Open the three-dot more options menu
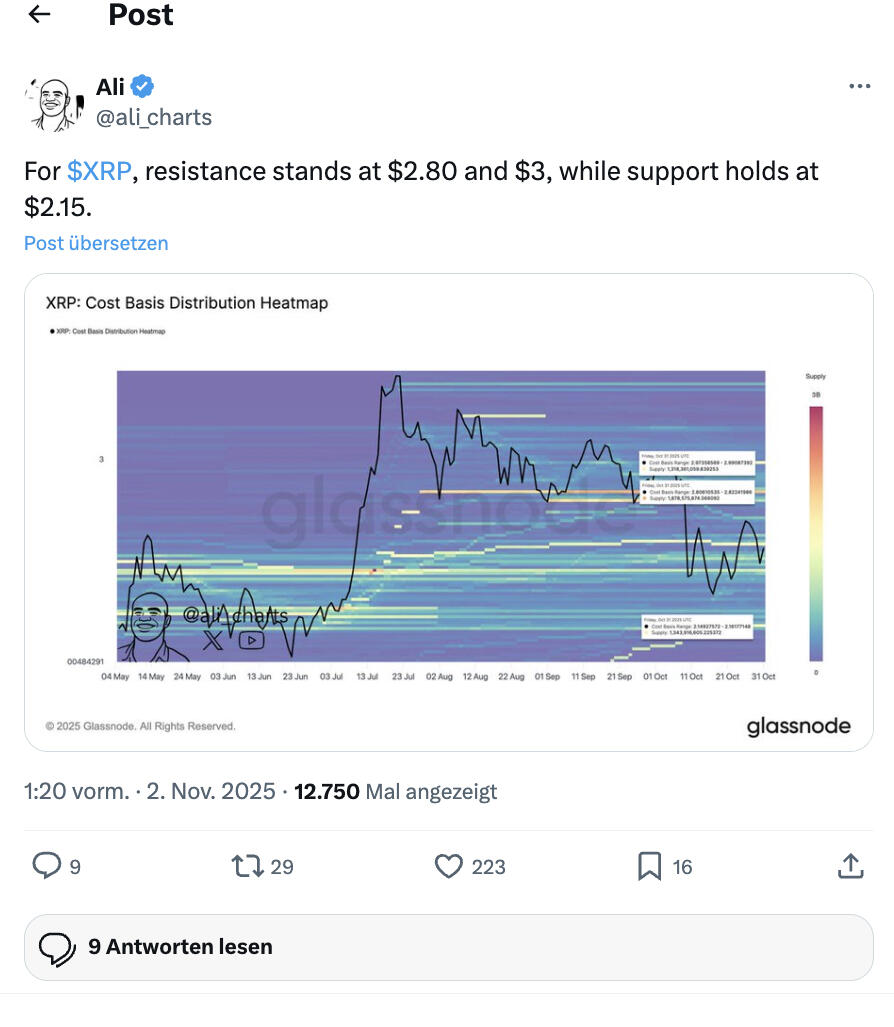 859,87
